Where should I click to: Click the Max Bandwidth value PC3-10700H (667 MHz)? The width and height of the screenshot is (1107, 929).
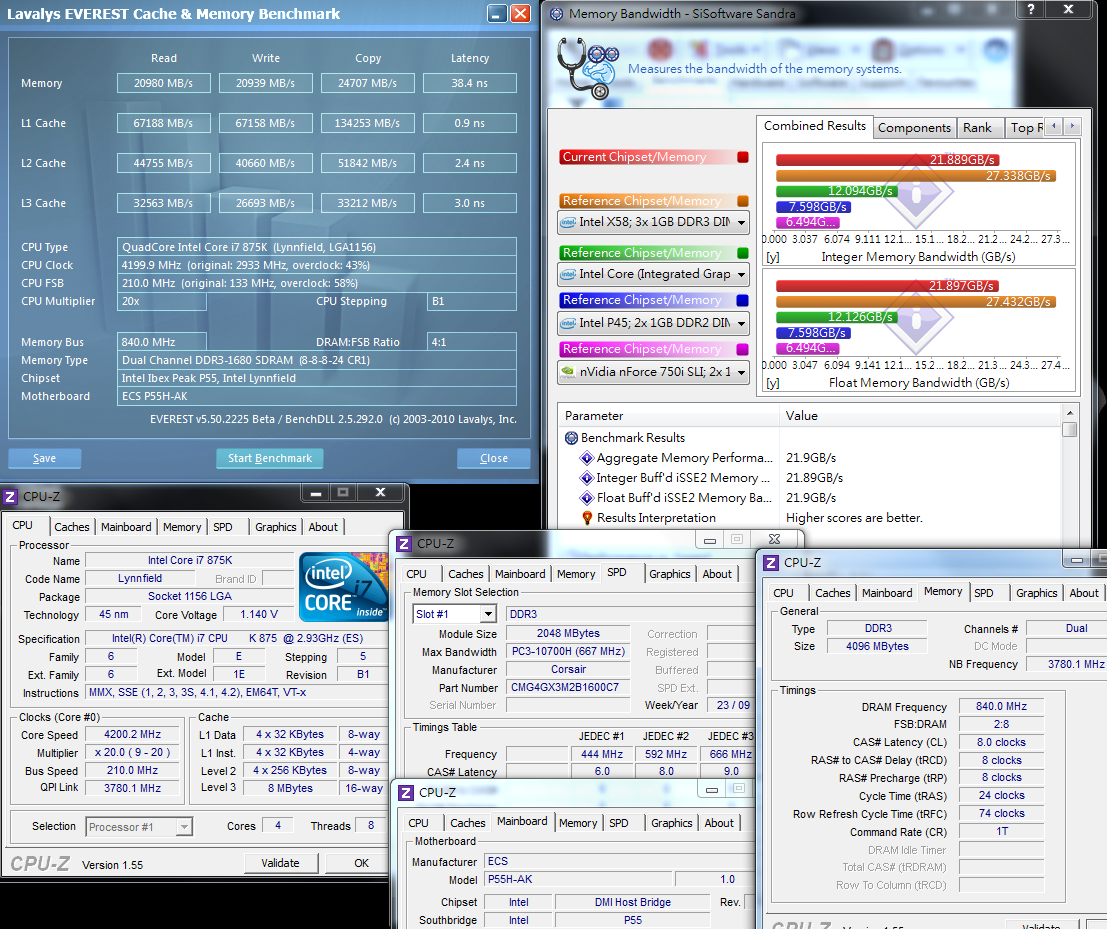[568, 652]
